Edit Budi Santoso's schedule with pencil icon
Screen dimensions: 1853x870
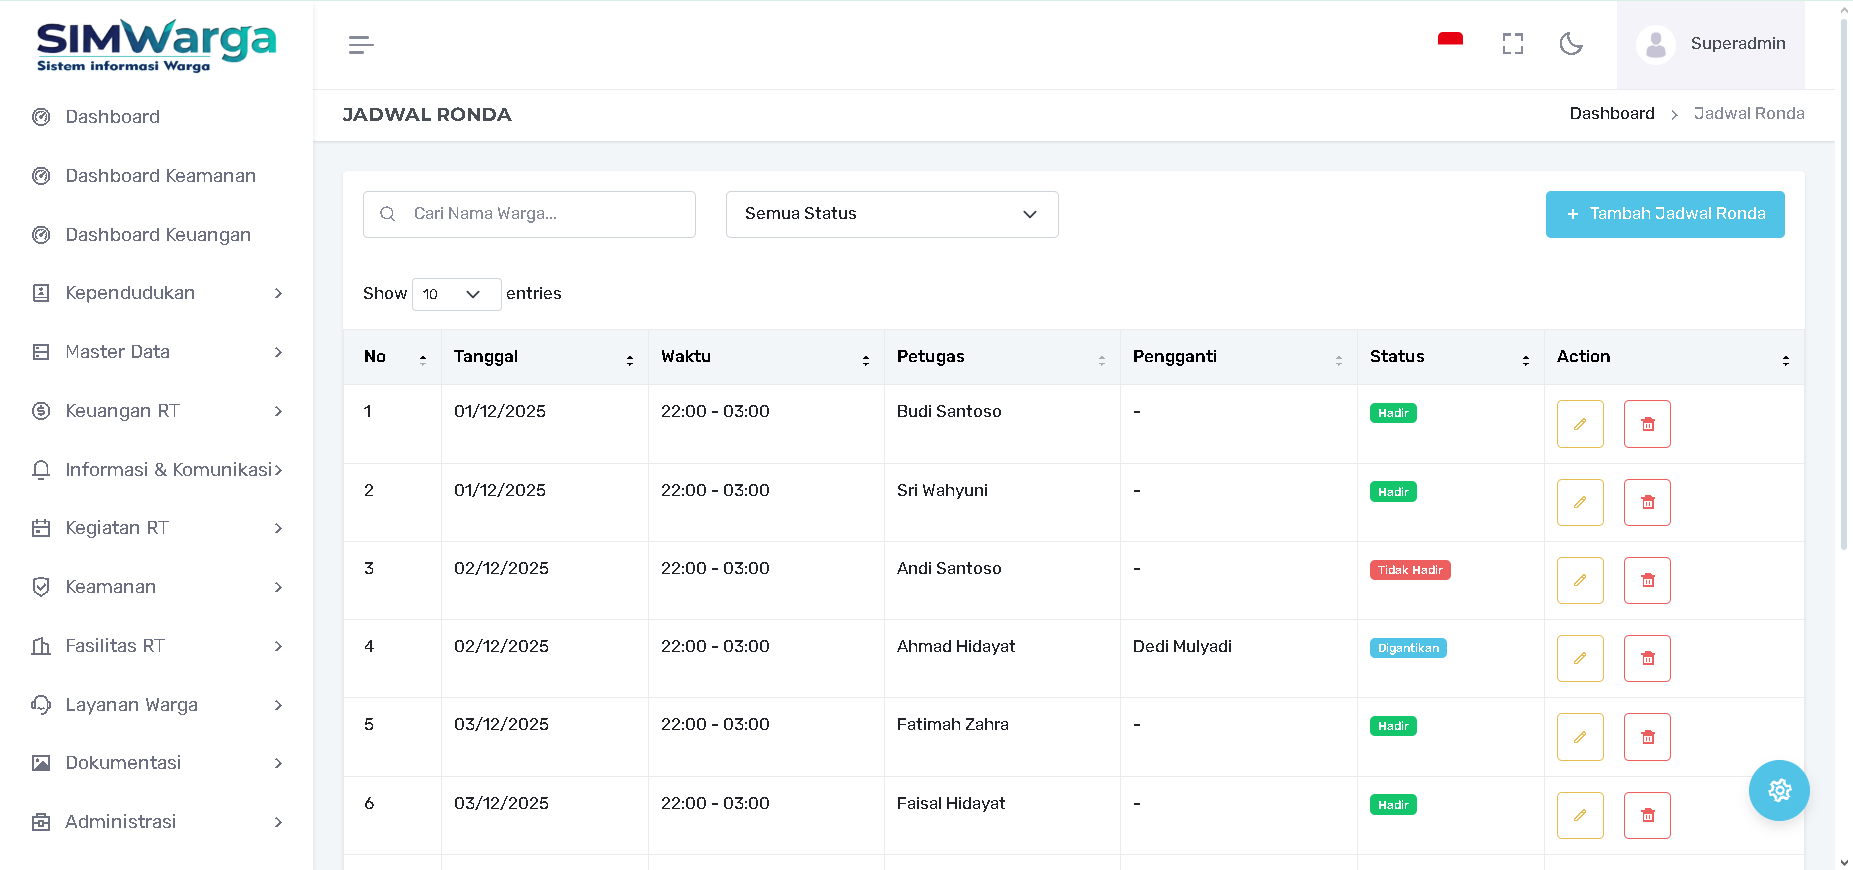pos(1579,424)
